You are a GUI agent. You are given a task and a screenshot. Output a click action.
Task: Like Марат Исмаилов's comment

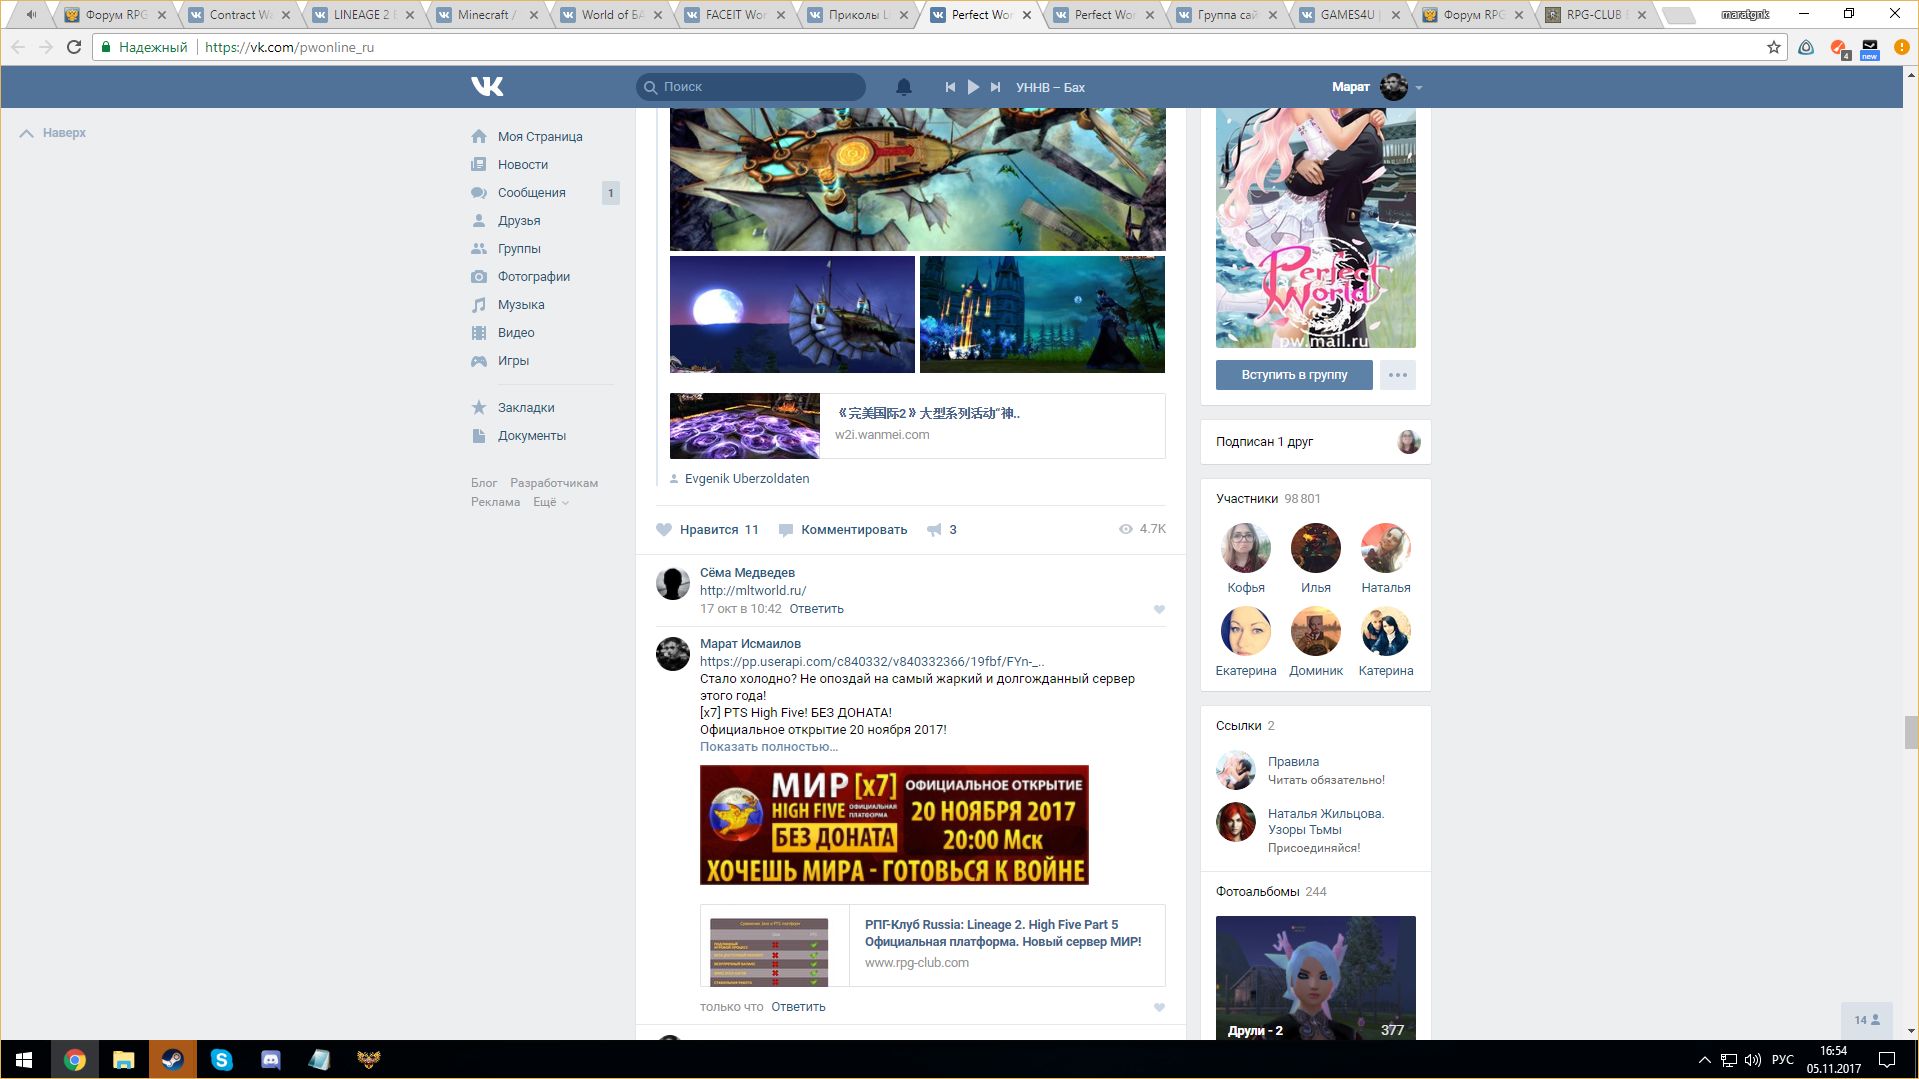[x=1159, y=1007]
